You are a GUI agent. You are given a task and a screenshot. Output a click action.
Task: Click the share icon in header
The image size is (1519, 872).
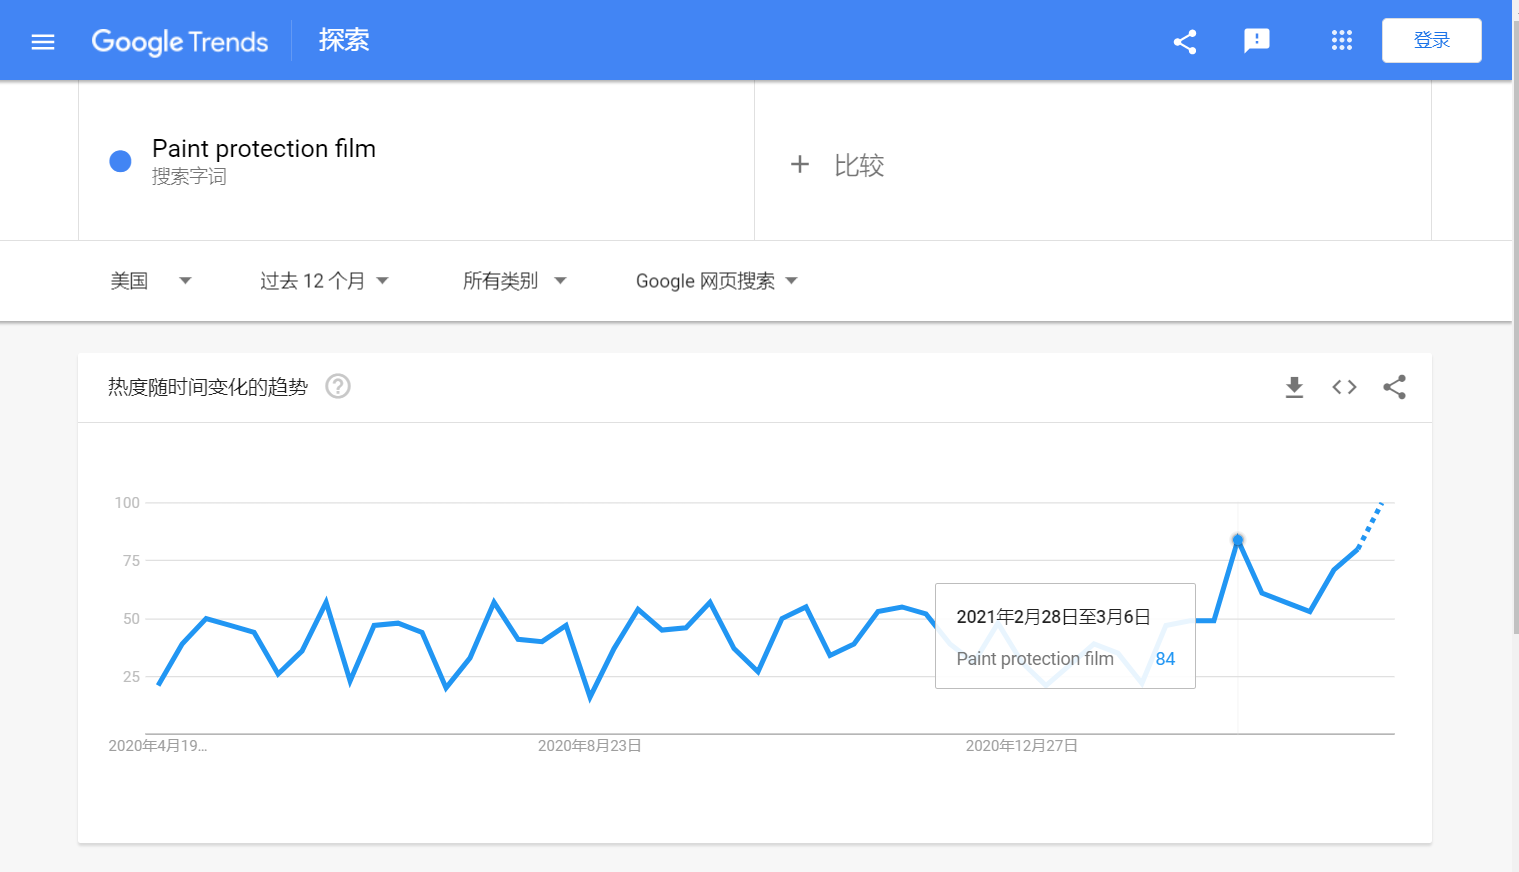point(1185,41)
